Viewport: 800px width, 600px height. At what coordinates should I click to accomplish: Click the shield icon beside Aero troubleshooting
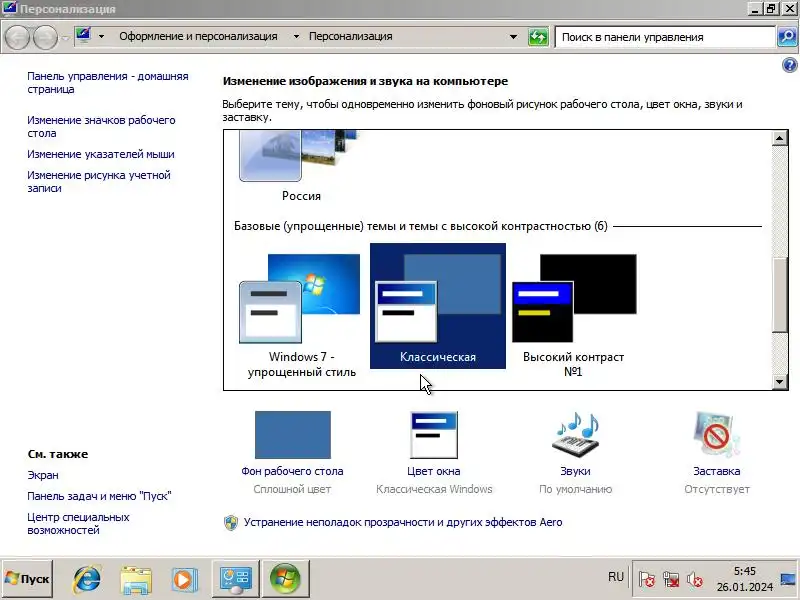pyautogui.click(x=231, y=523)
